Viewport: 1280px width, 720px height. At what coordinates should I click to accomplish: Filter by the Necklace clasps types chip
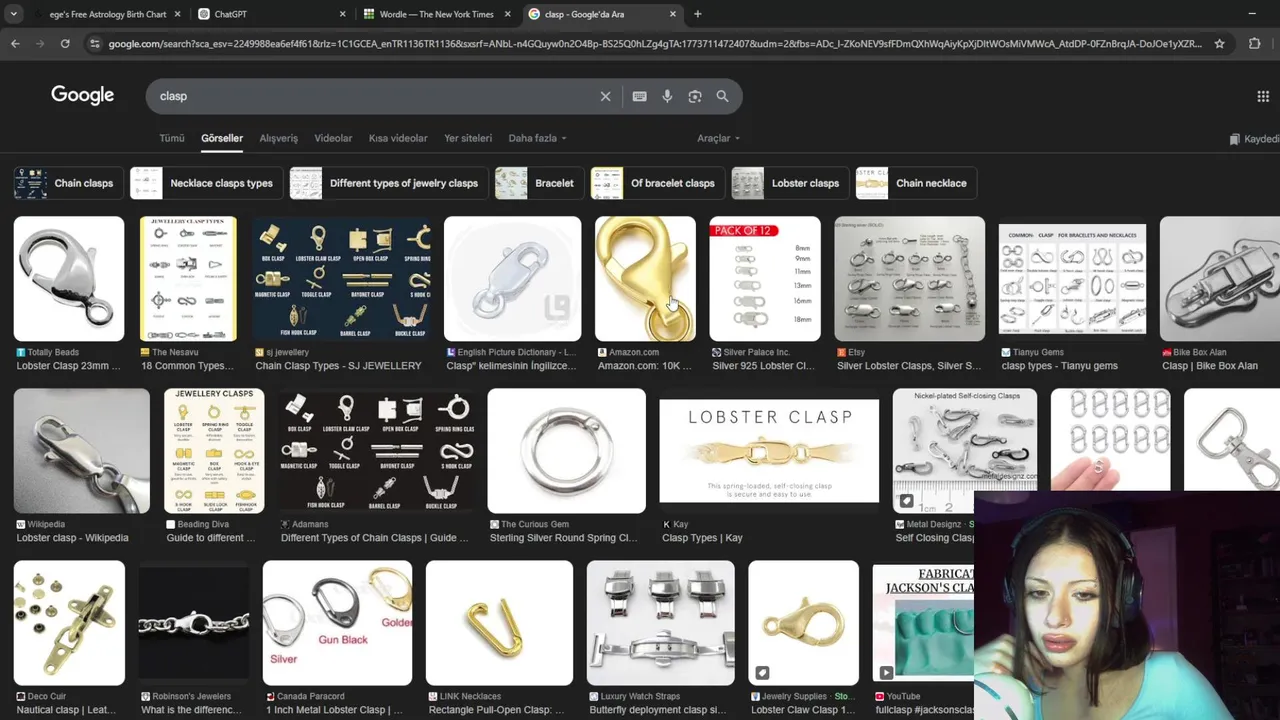coord(206,183)
